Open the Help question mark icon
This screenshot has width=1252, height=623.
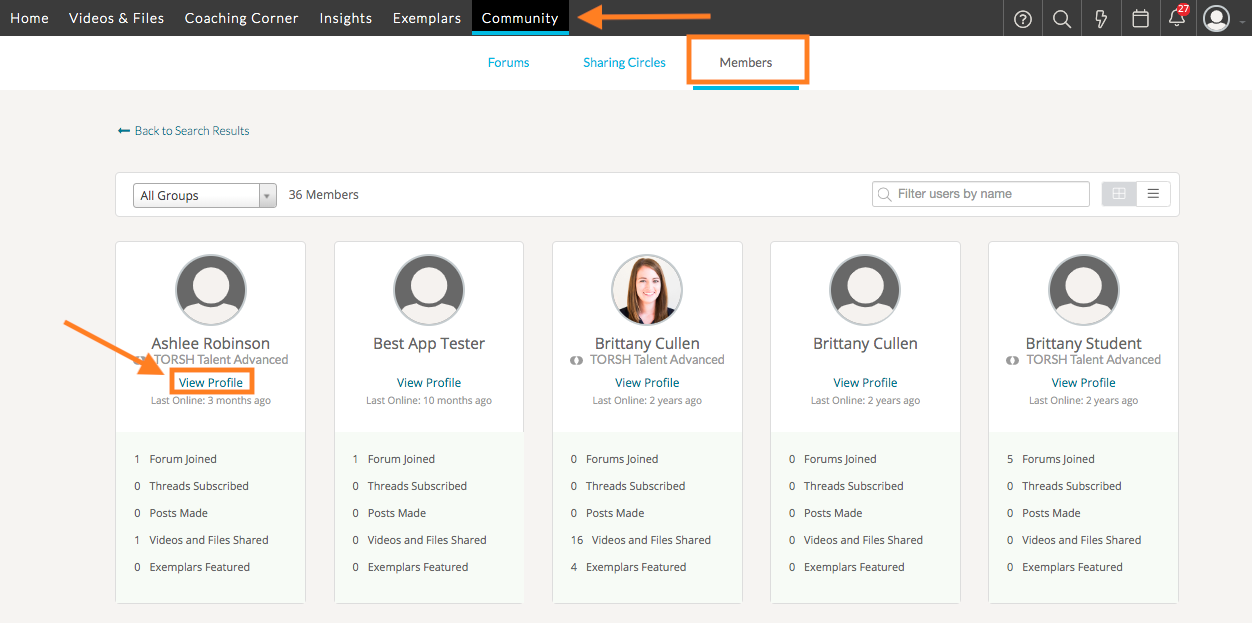pyautogui.click(x=1022, y=19)
